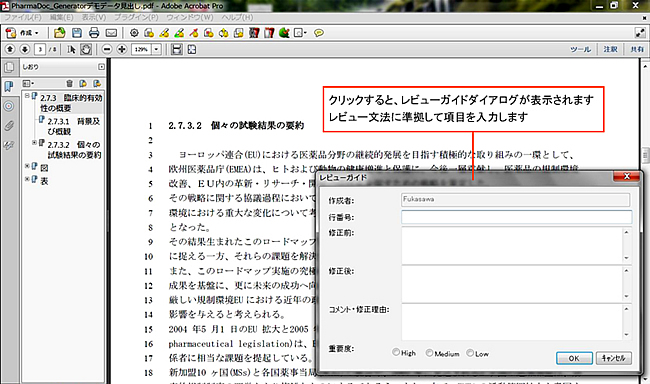This screenshot has width=650, height=384.
Task: Click the new bookmark icon
Action: [x=83, y=83]
